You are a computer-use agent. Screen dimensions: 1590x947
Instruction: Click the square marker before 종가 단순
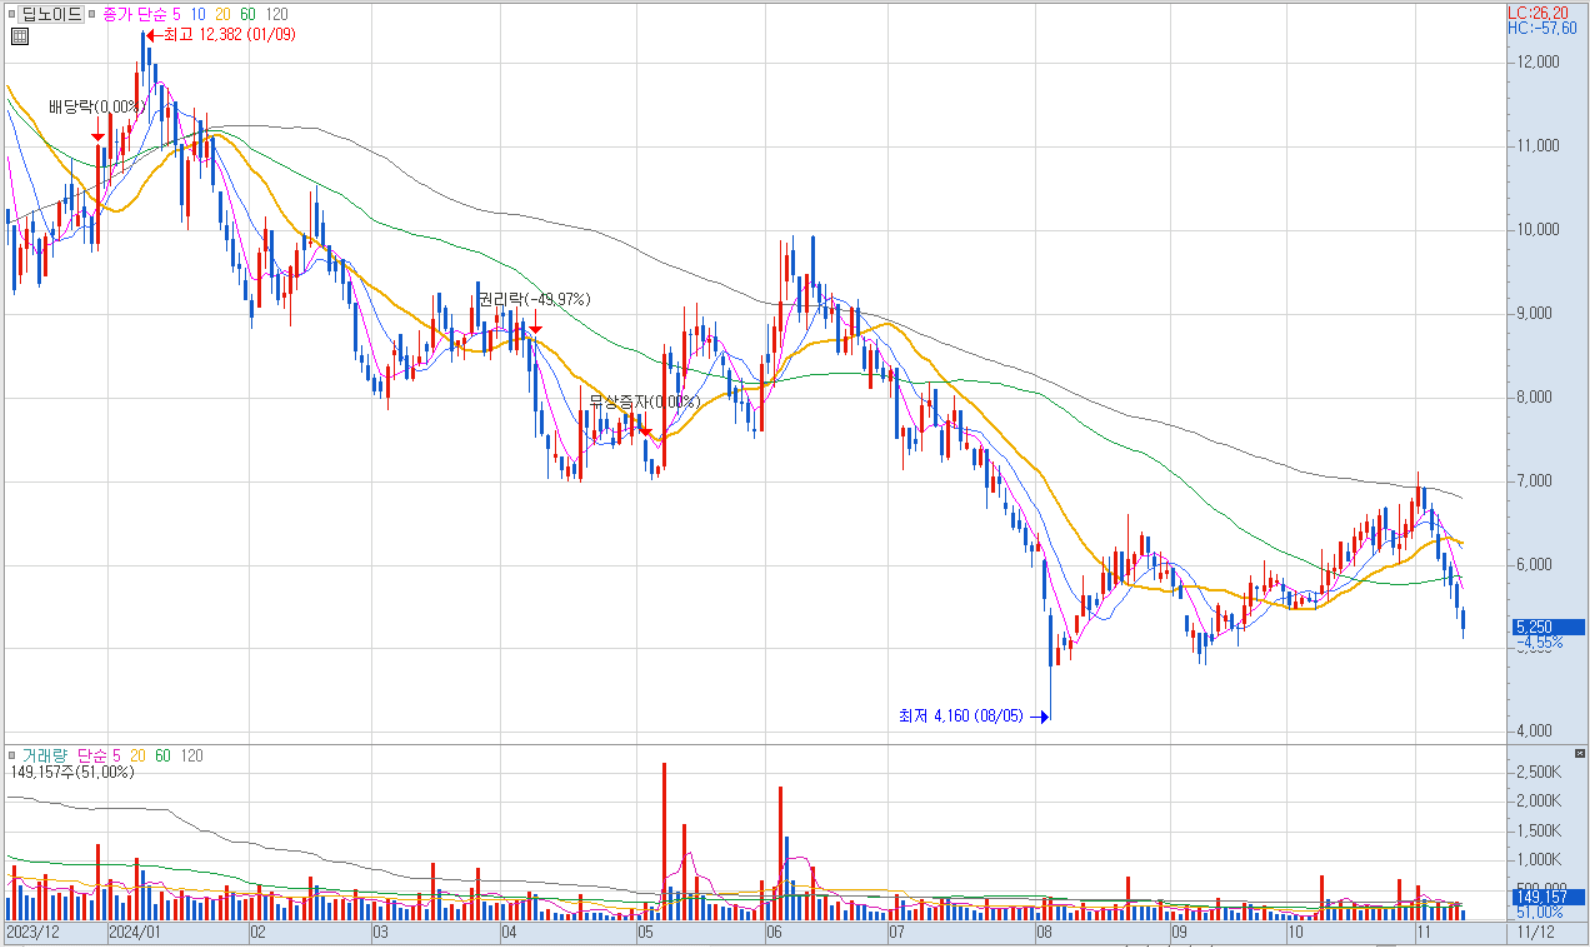[x=92, y=14]
